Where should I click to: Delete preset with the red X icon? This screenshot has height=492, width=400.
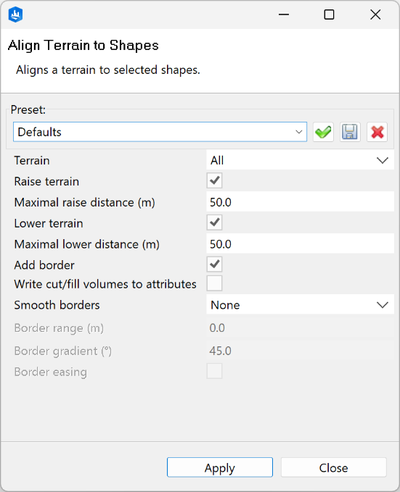coord(377,132)
